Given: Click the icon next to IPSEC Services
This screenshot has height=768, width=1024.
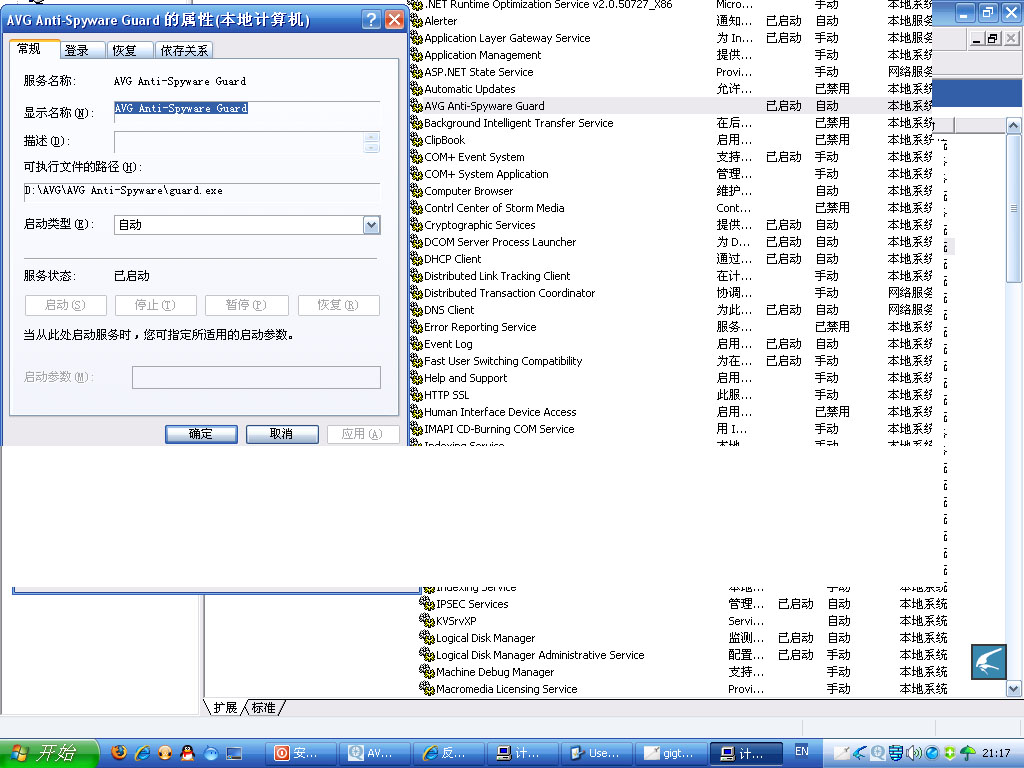Looking at the screenshot, I should 427,604.
